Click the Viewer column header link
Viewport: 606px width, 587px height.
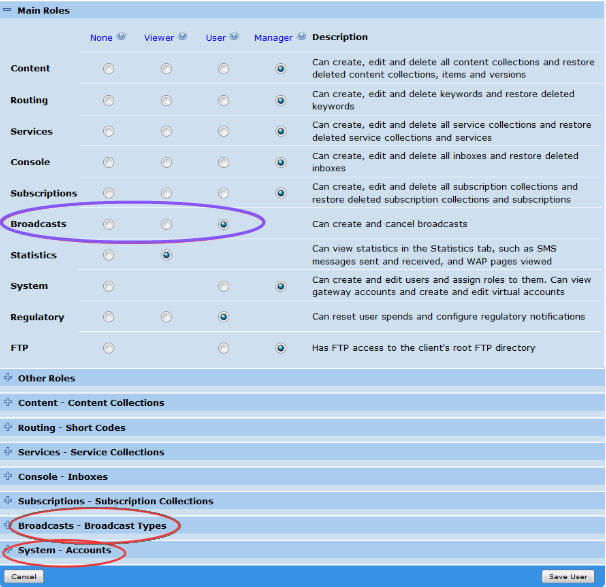159,38
